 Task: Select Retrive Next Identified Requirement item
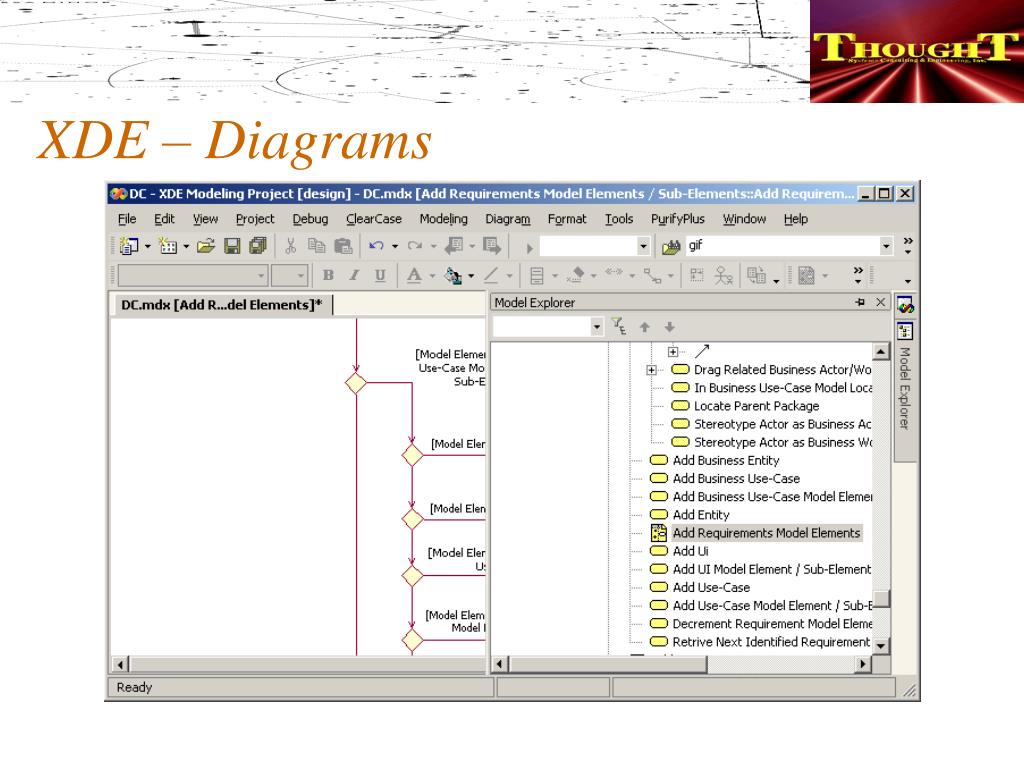point(771,642)
